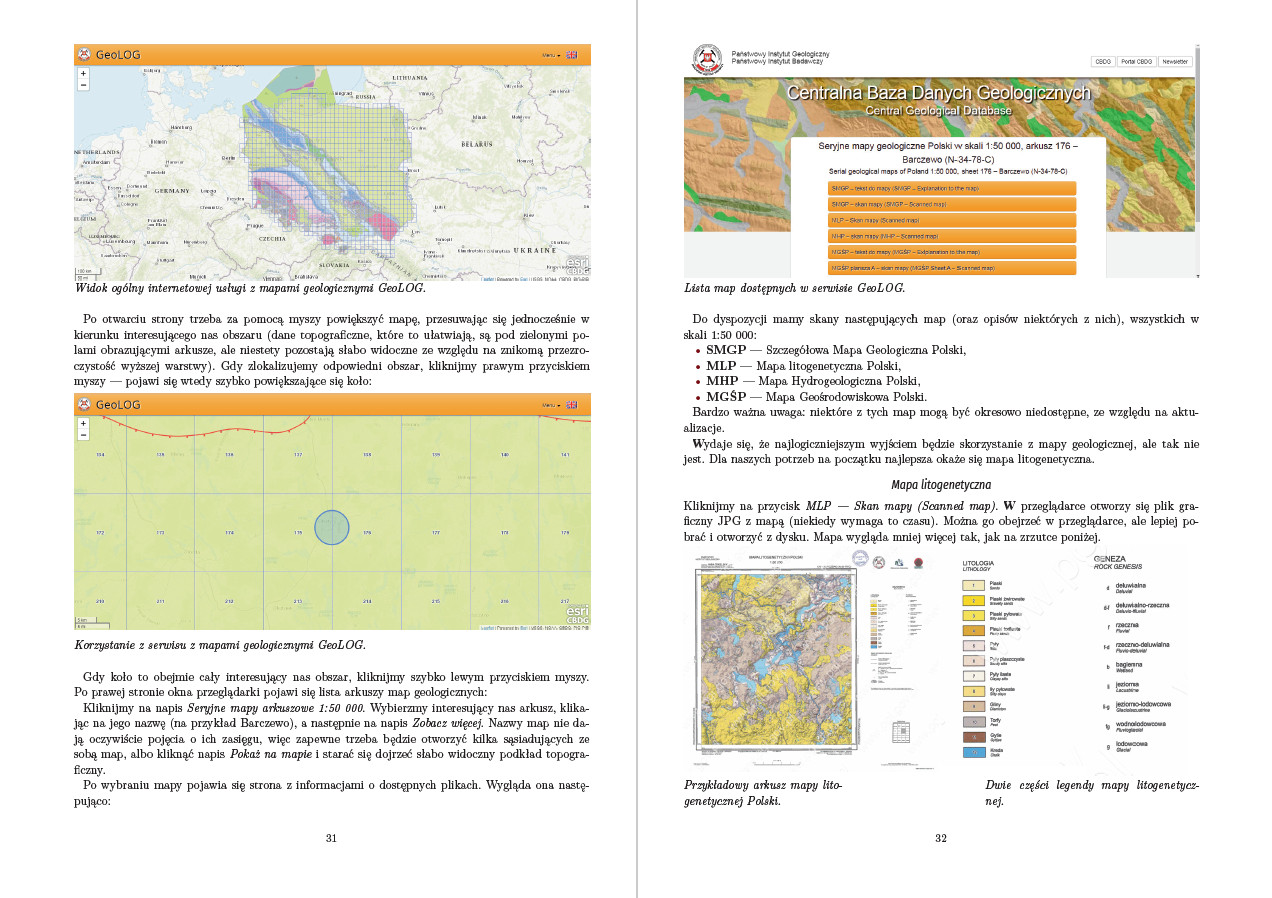Click the blue Kreda lithology legend swatch

click(973, 752)
